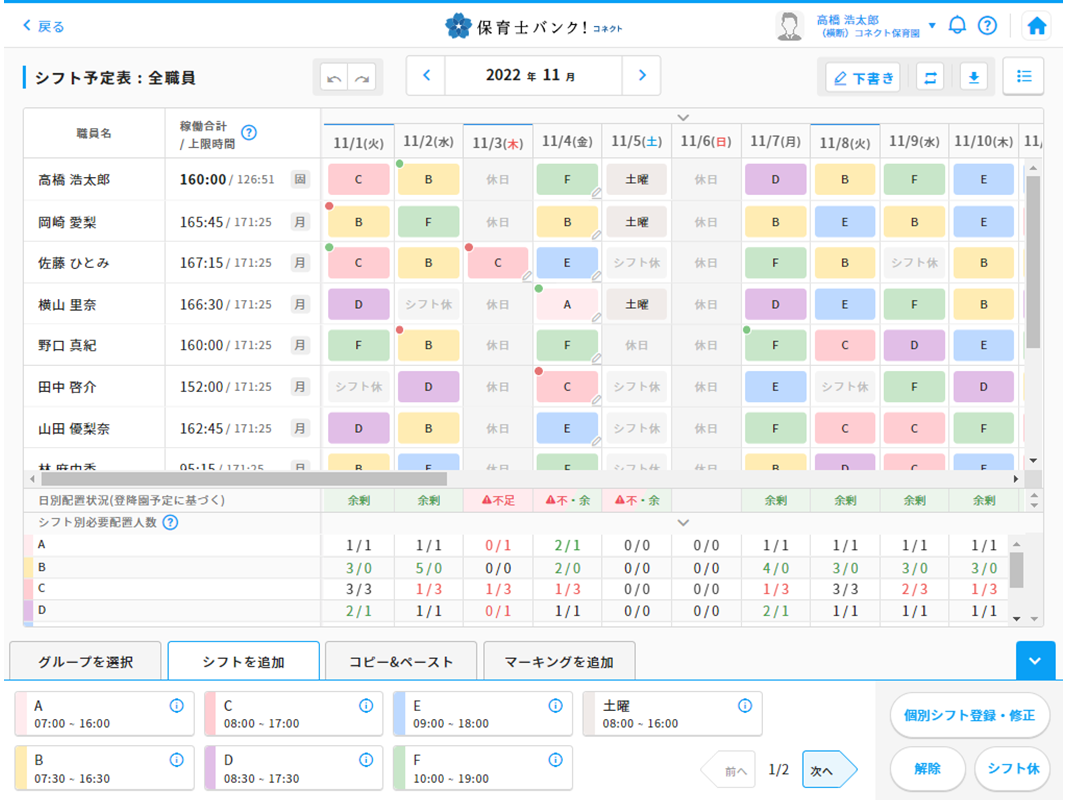Open the notifications bell

pos(957,26)
